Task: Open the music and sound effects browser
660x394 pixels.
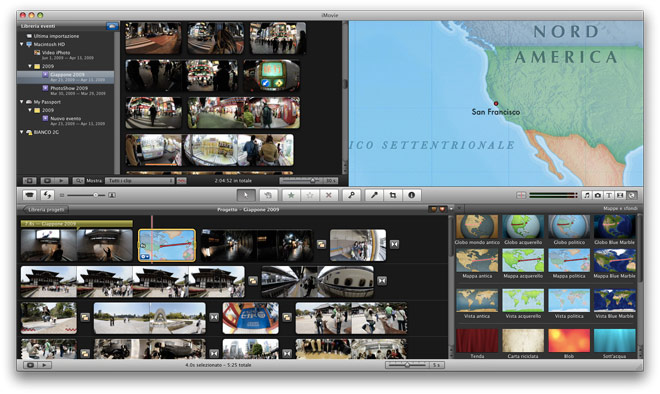Action: (x=586, y=195)
